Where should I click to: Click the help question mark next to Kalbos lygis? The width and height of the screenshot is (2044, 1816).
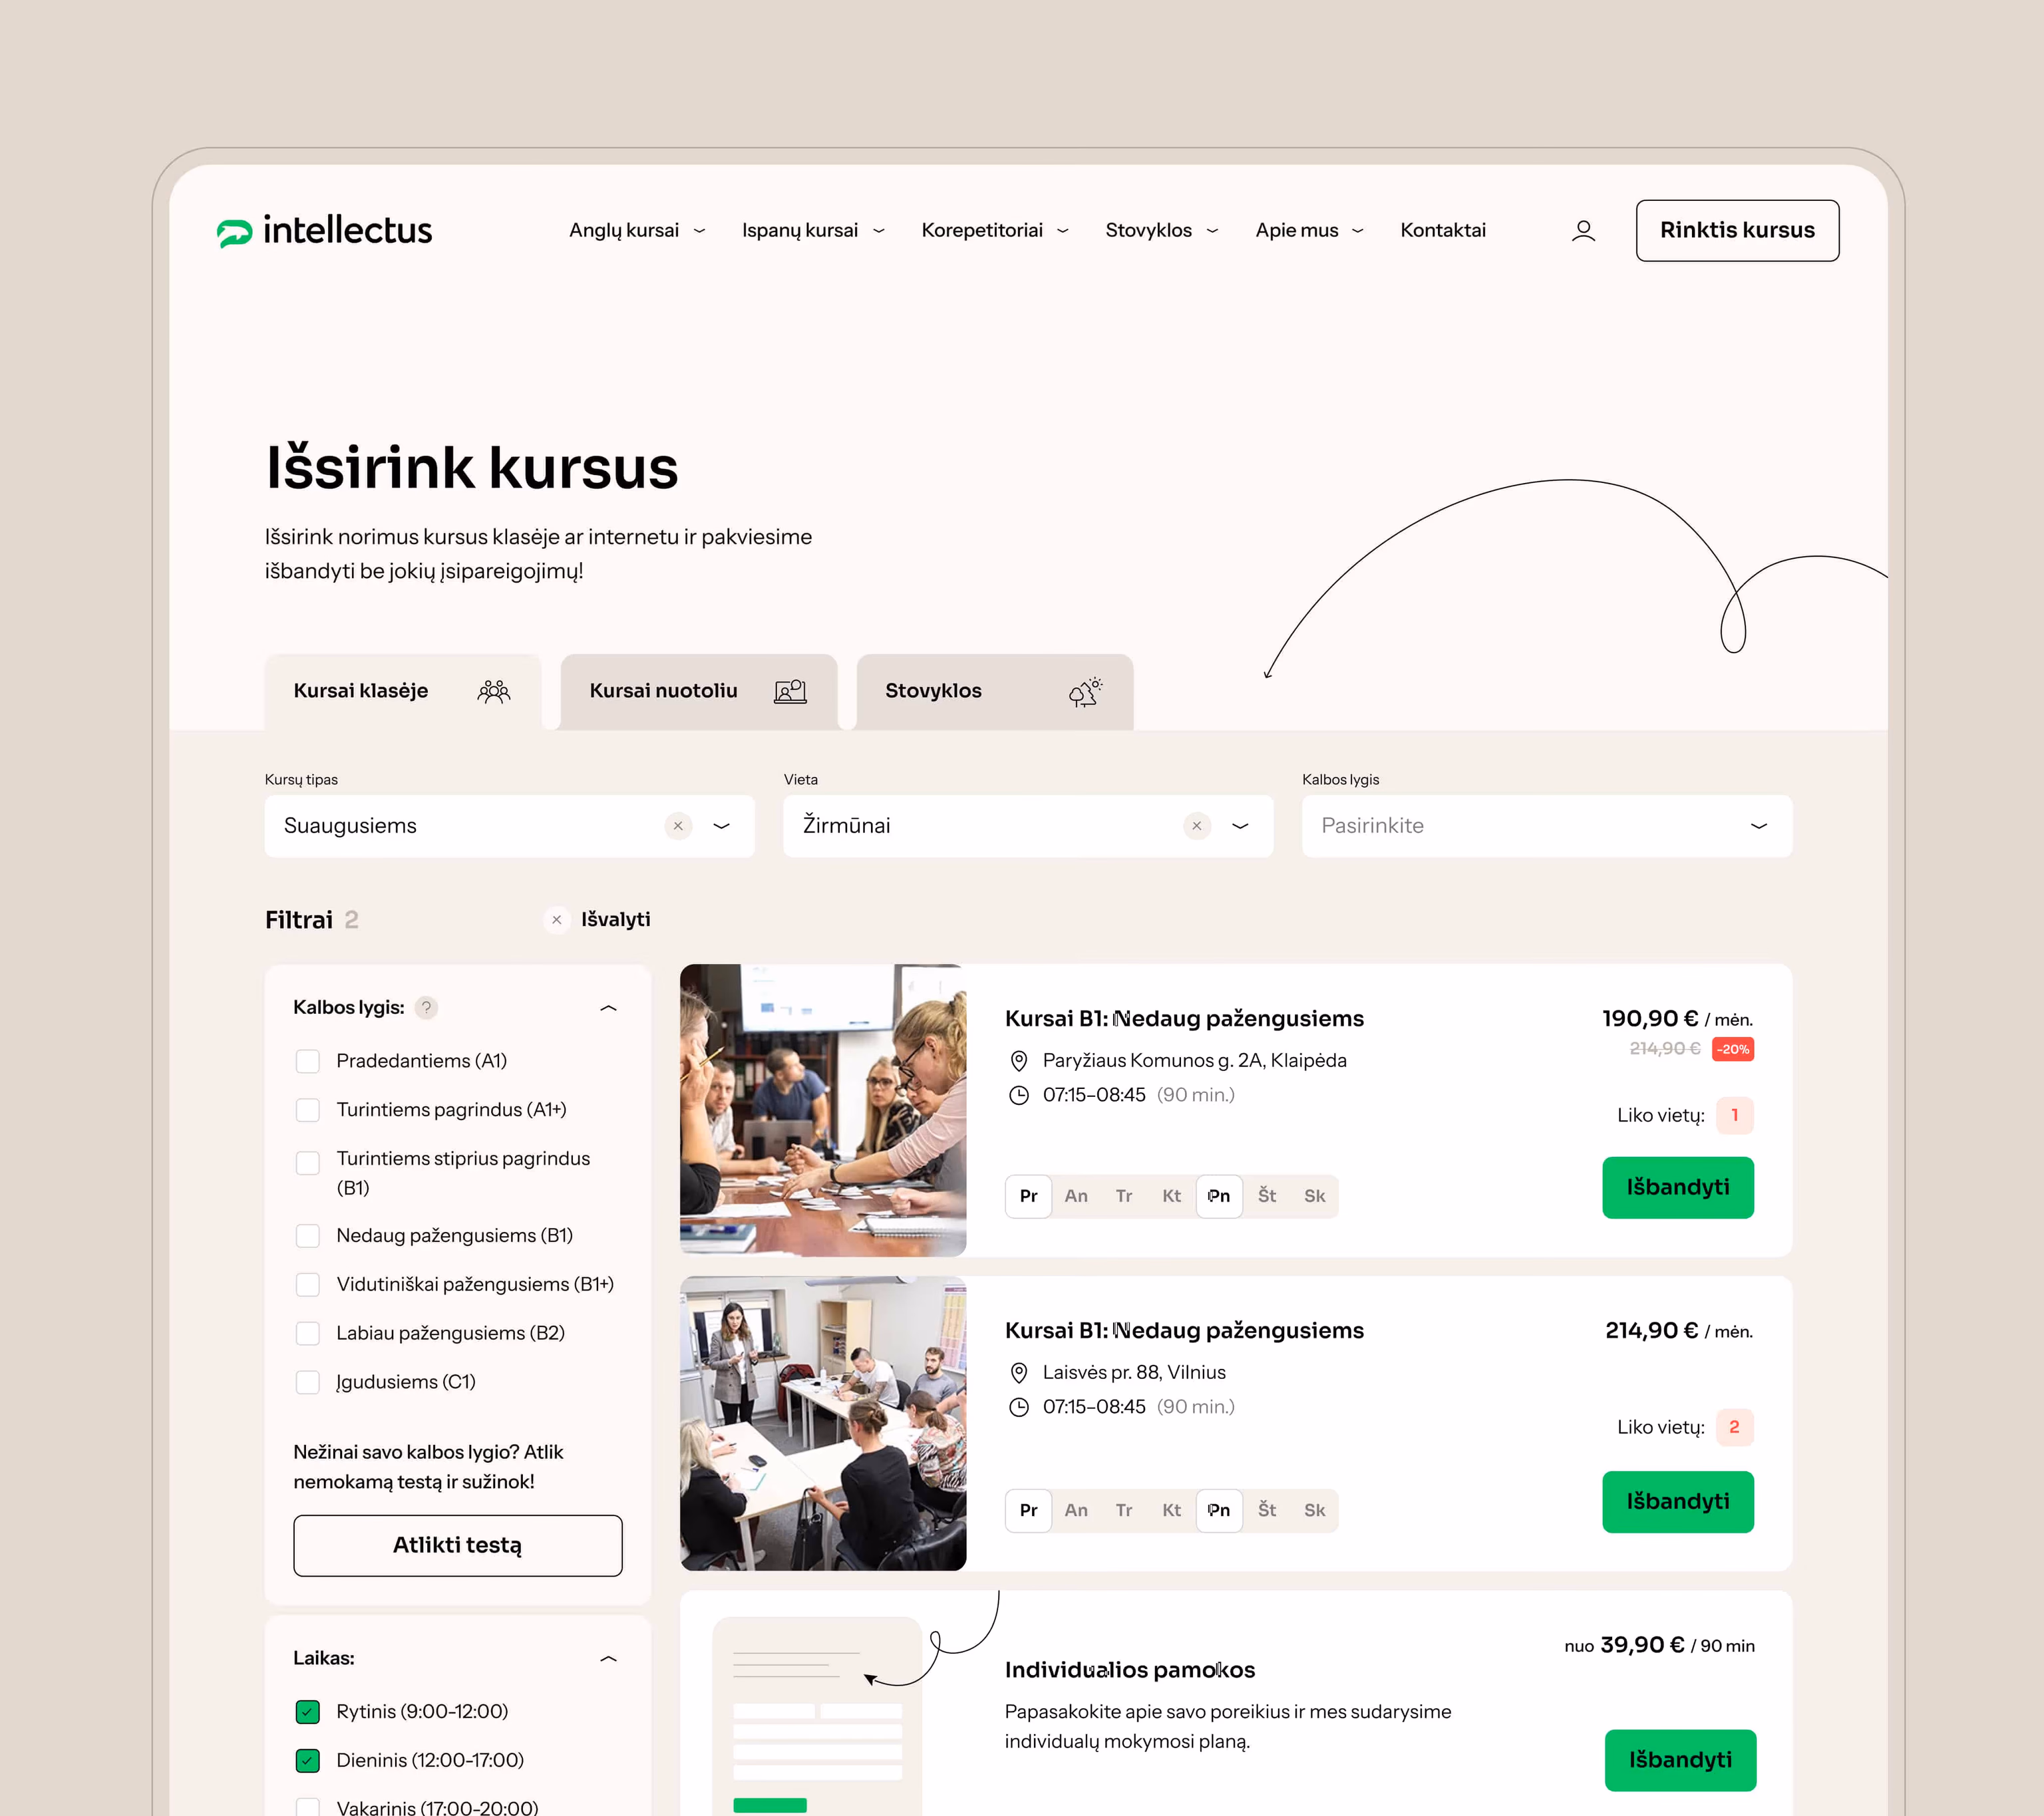(427, 1008)
